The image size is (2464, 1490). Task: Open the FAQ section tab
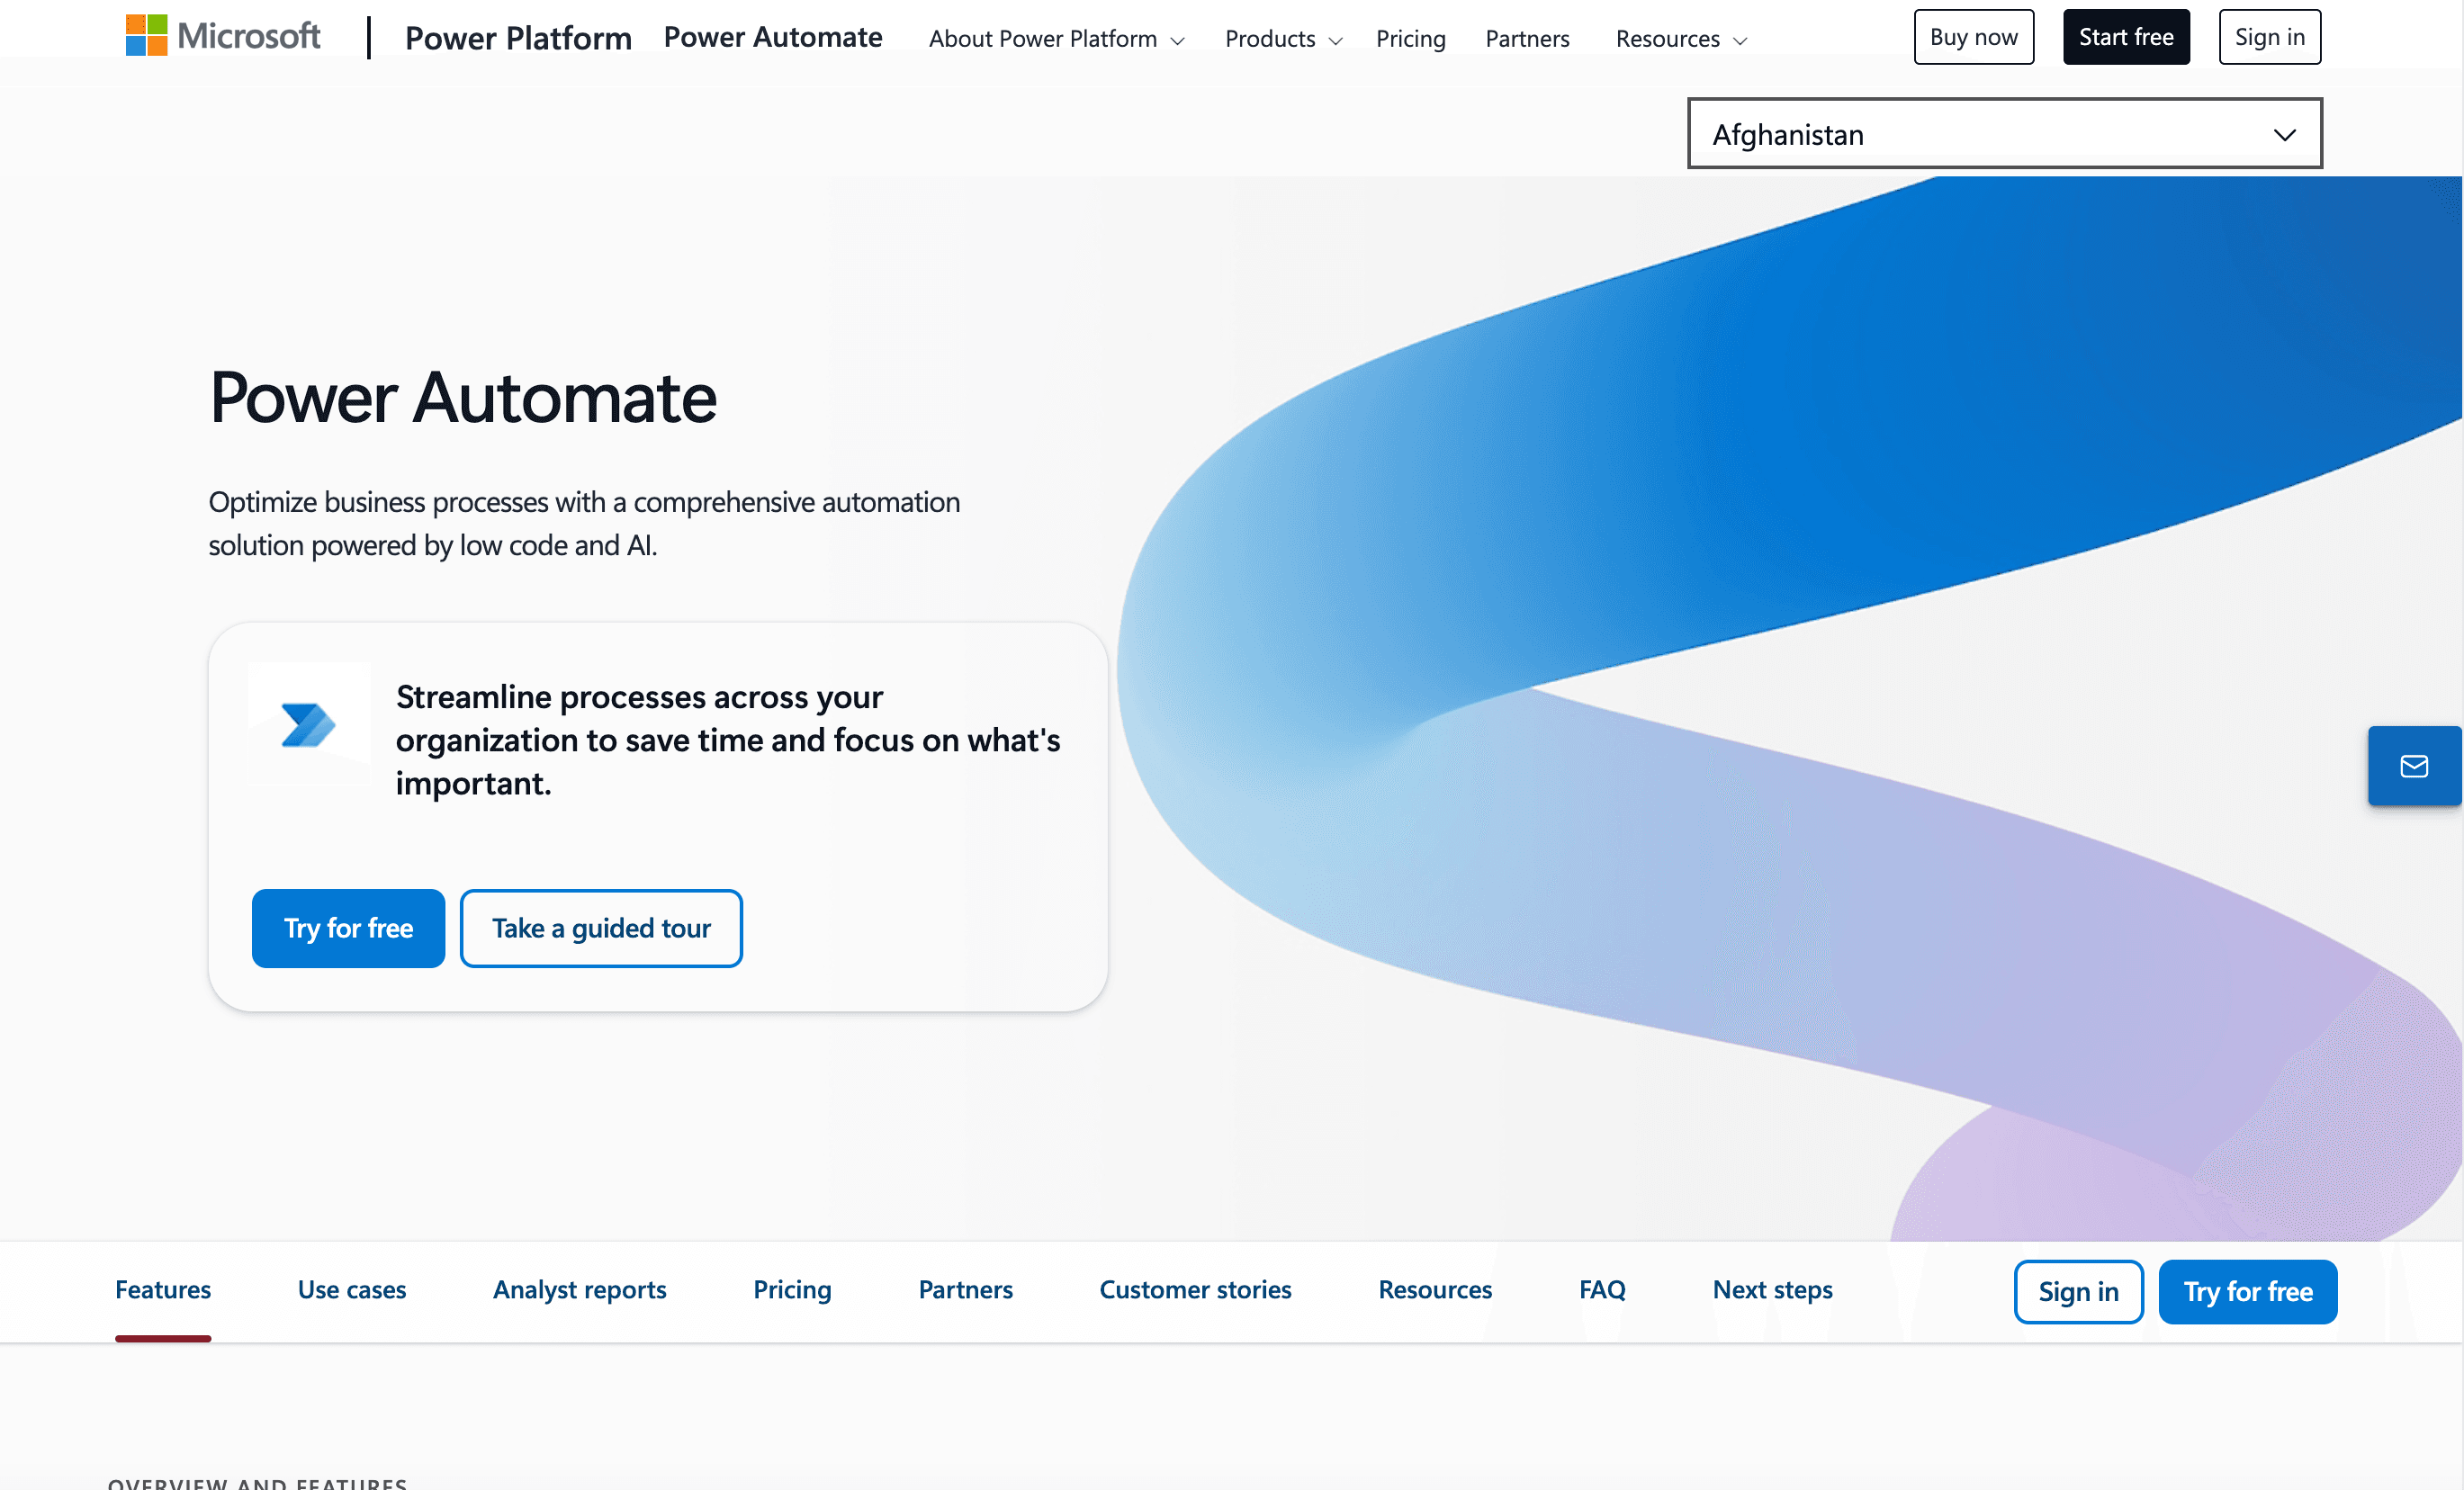(x=1601, y=1290)
